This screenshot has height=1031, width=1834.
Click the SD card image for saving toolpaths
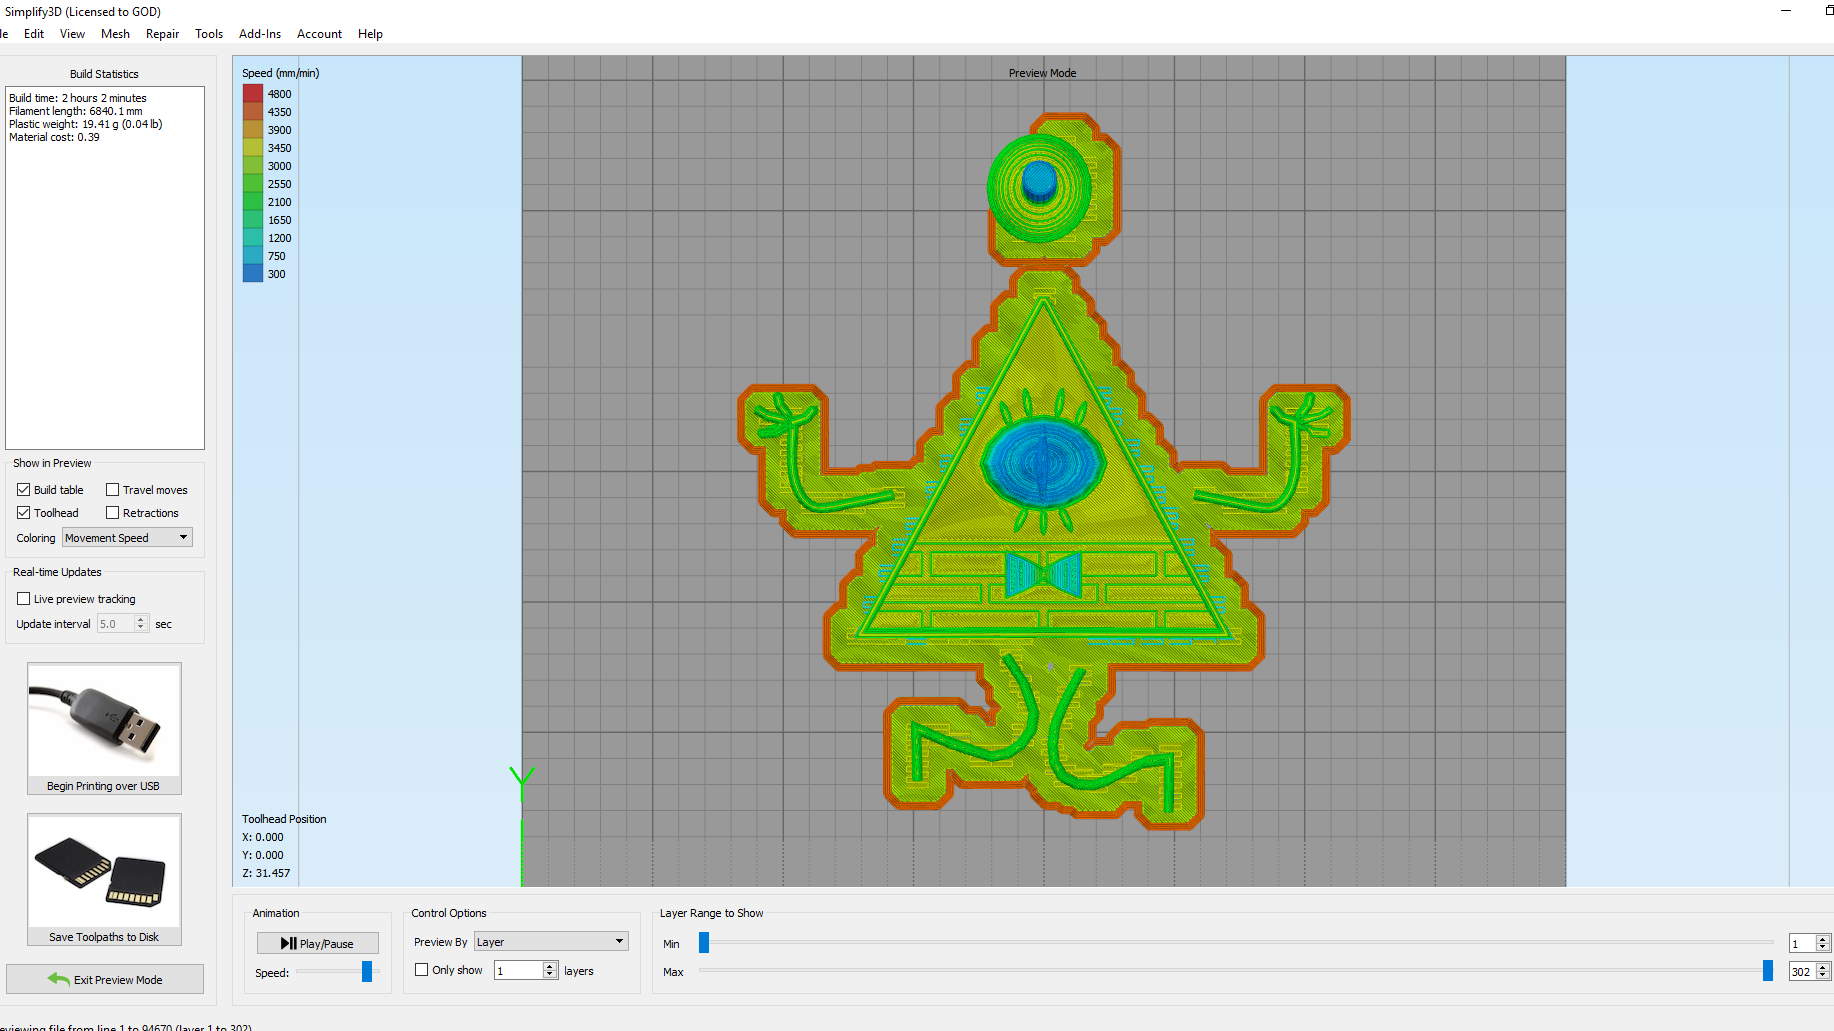[104, 871]
